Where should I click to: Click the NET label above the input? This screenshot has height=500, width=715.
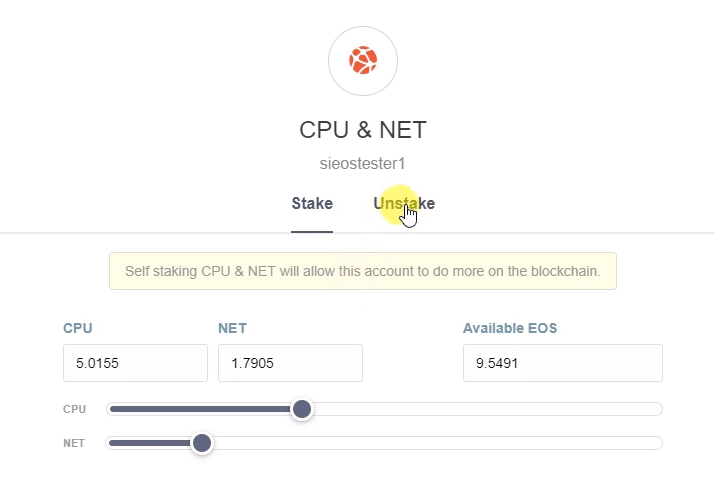point(232,328)
